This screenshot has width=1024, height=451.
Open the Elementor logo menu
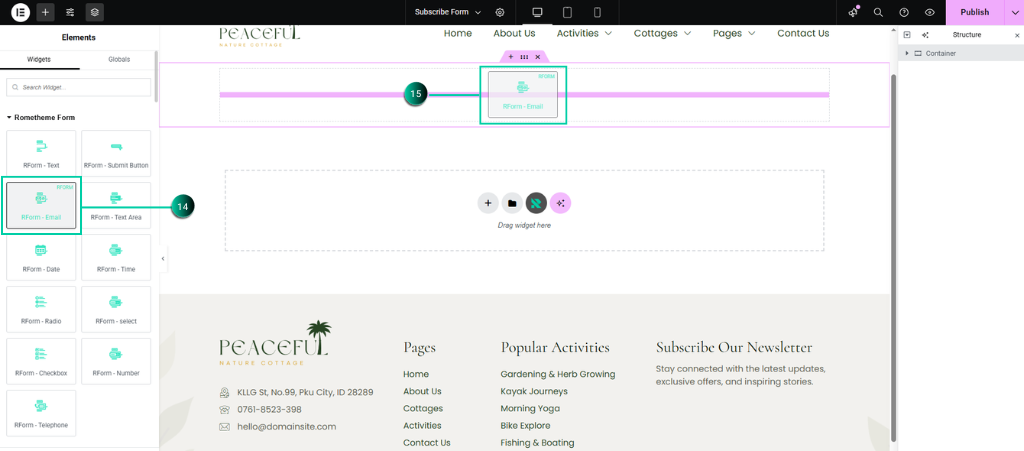click(x=20, y=12)
